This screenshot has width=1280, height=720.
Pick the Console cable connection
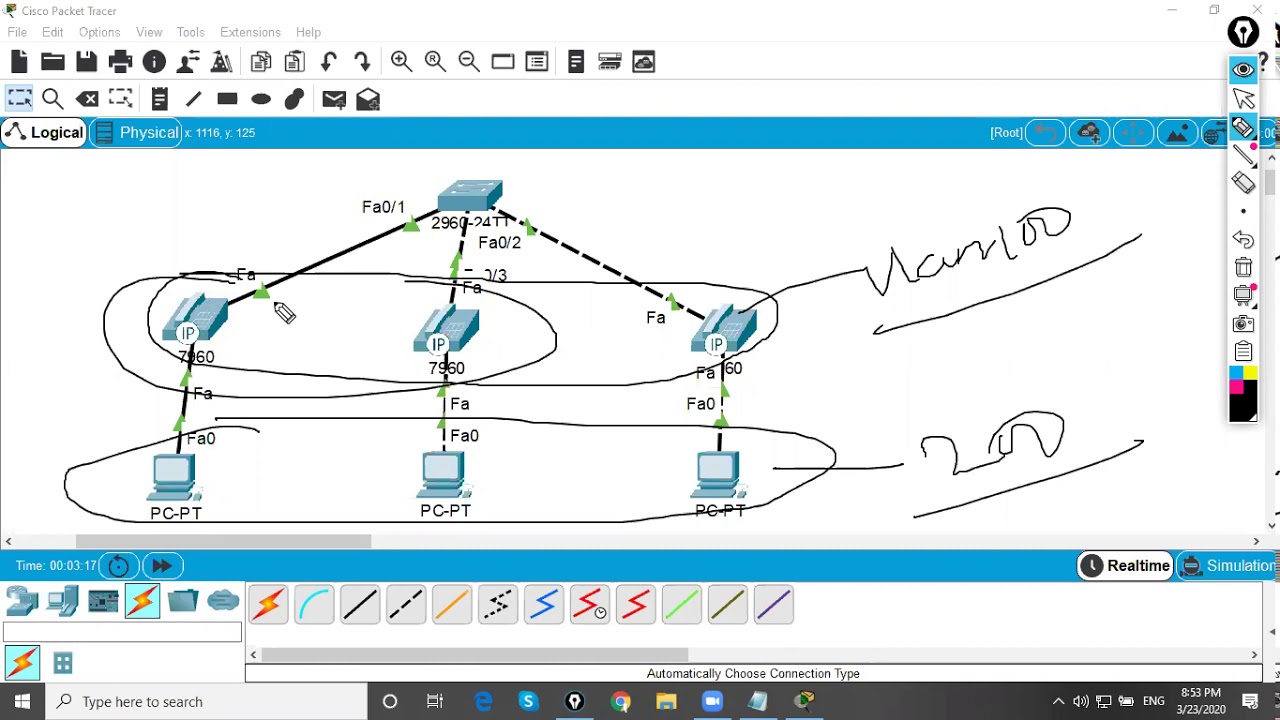coord(314,604)
